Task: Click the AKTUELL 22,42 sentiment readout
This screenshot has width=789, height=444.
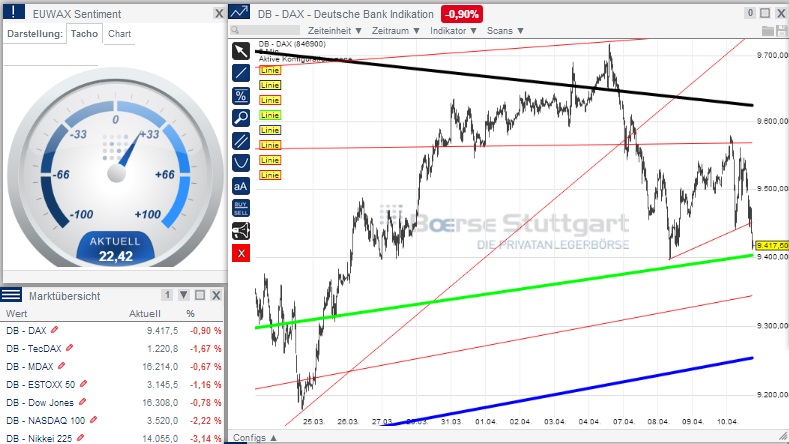Action: (115, 250)
